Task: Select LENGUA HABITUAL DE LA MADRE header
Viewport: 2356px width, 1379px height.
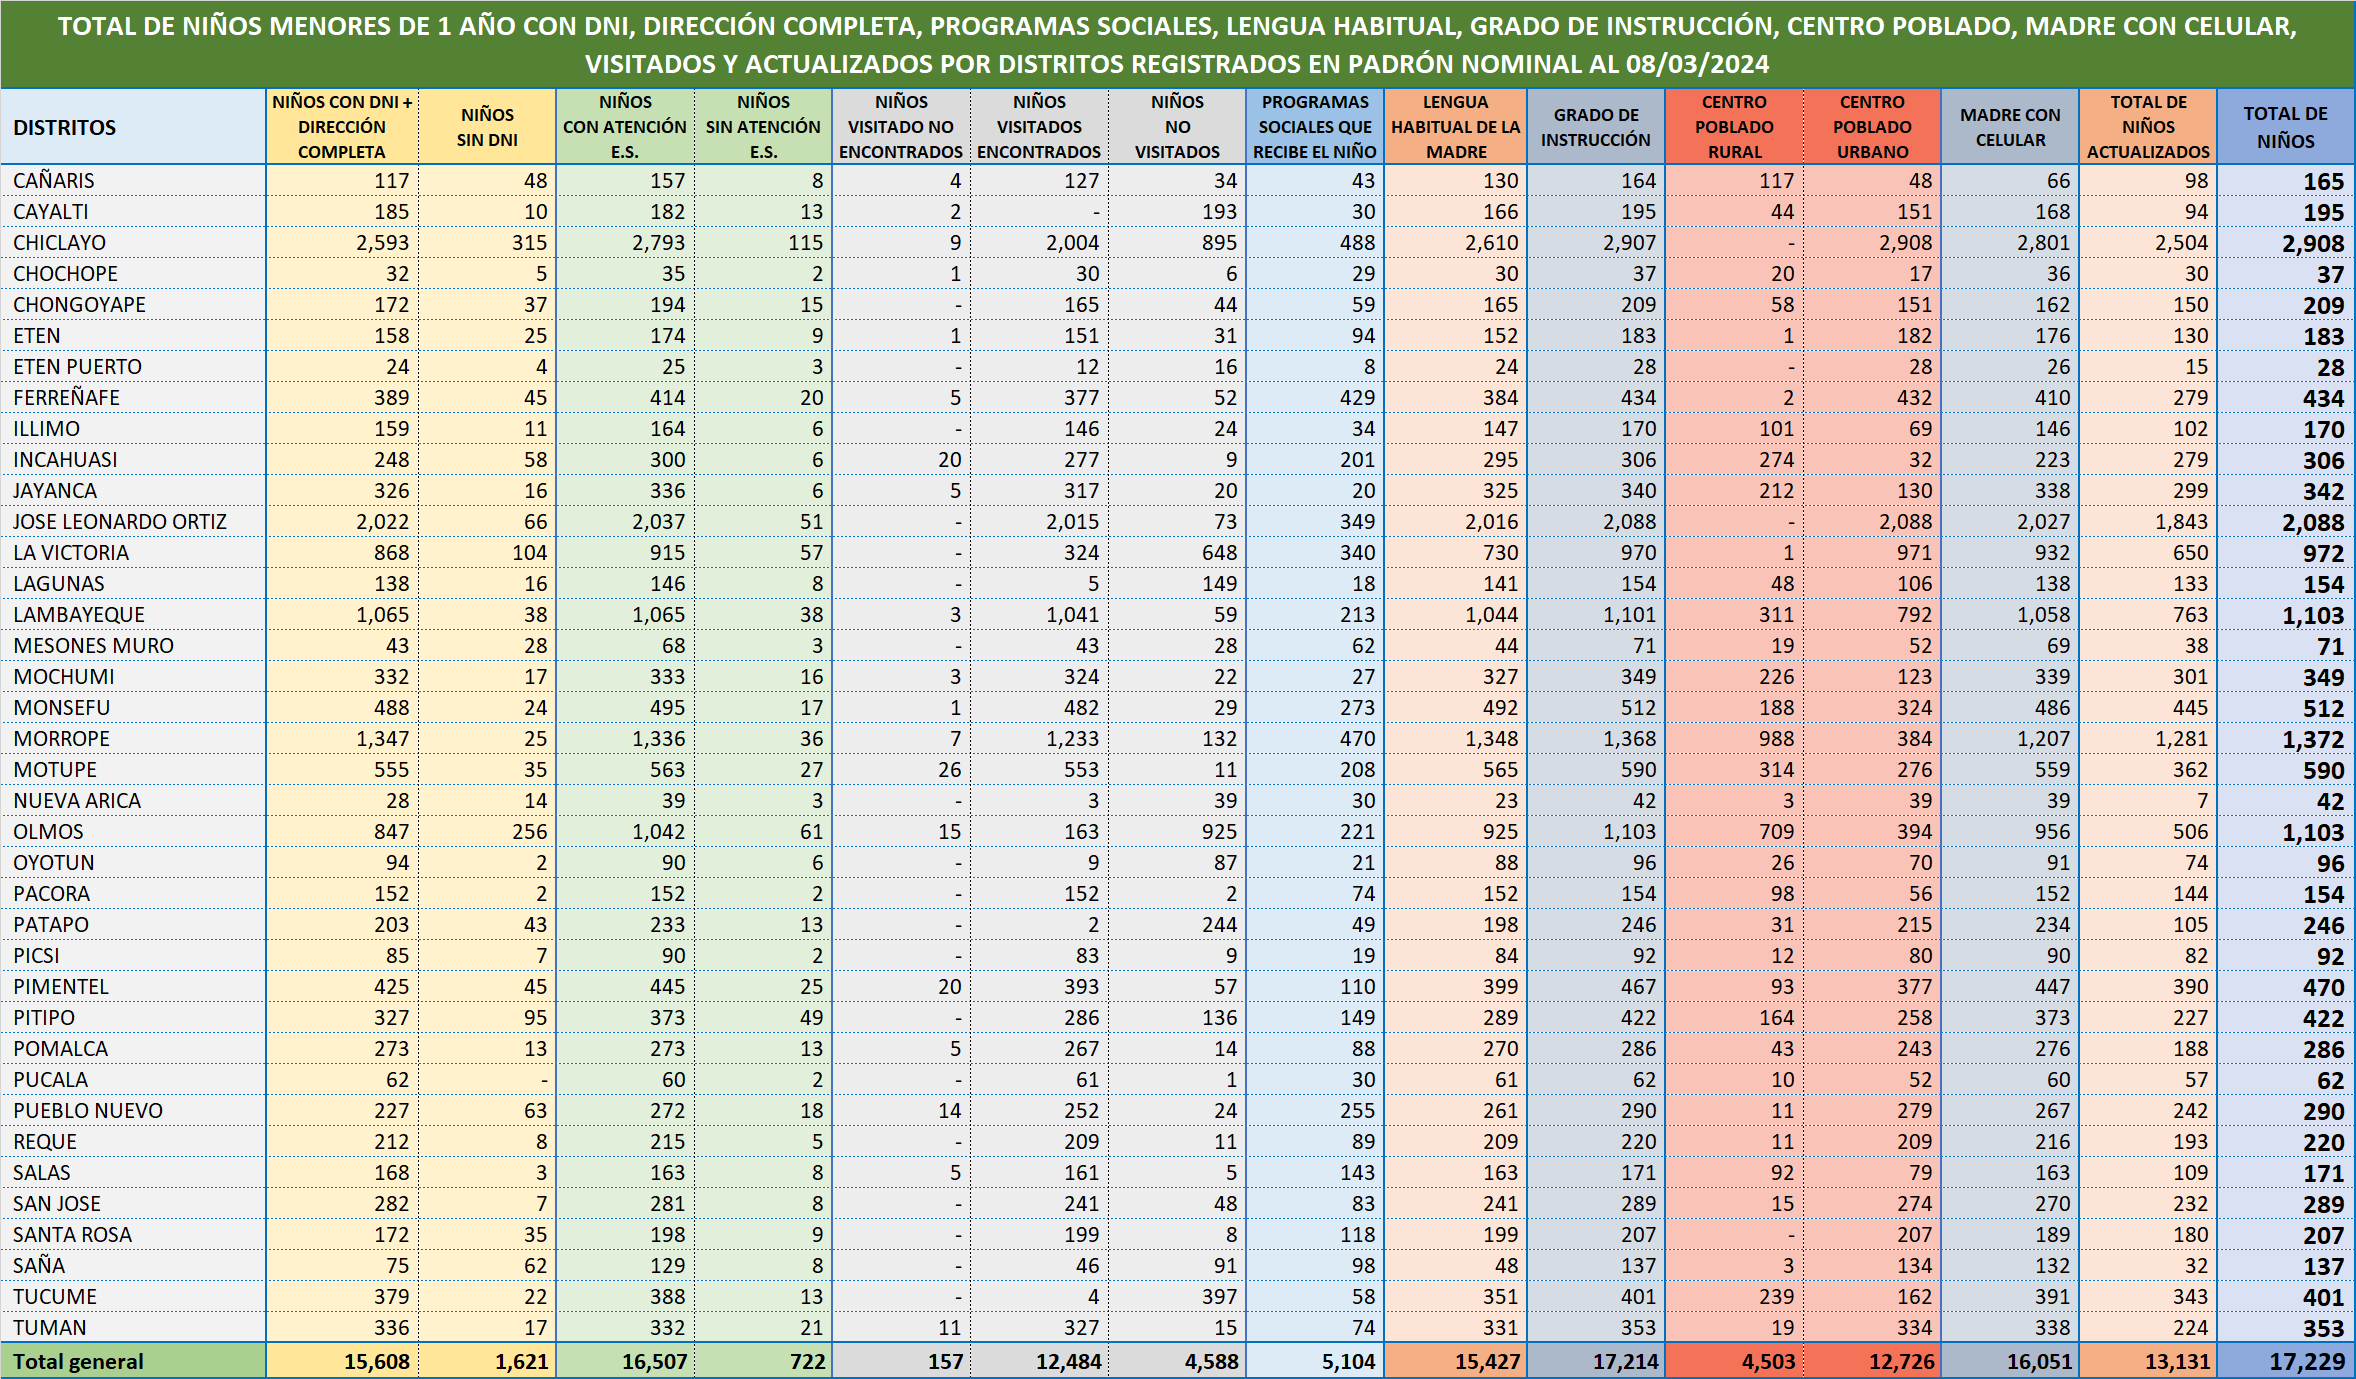Action: pos(1455,127)
